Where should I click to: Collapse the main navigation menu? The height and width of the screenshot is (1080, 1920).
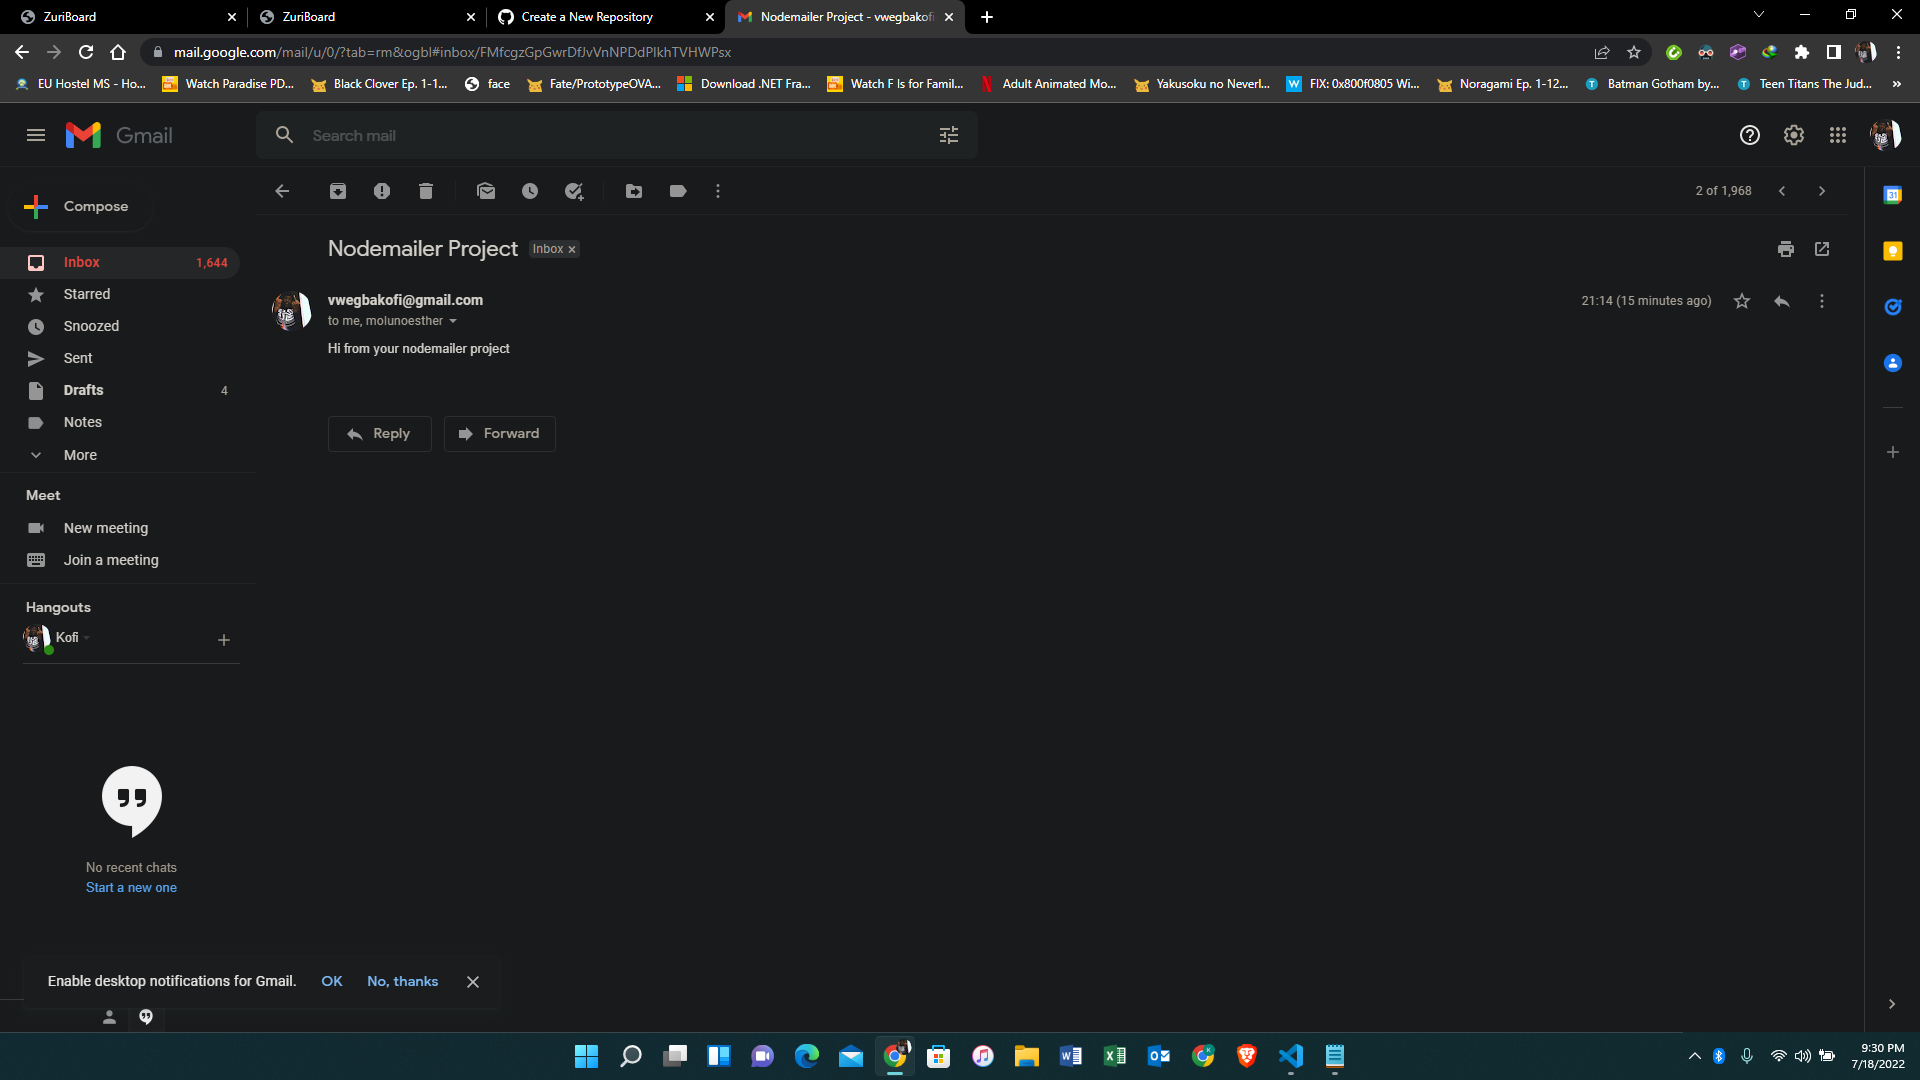point(35,135)
